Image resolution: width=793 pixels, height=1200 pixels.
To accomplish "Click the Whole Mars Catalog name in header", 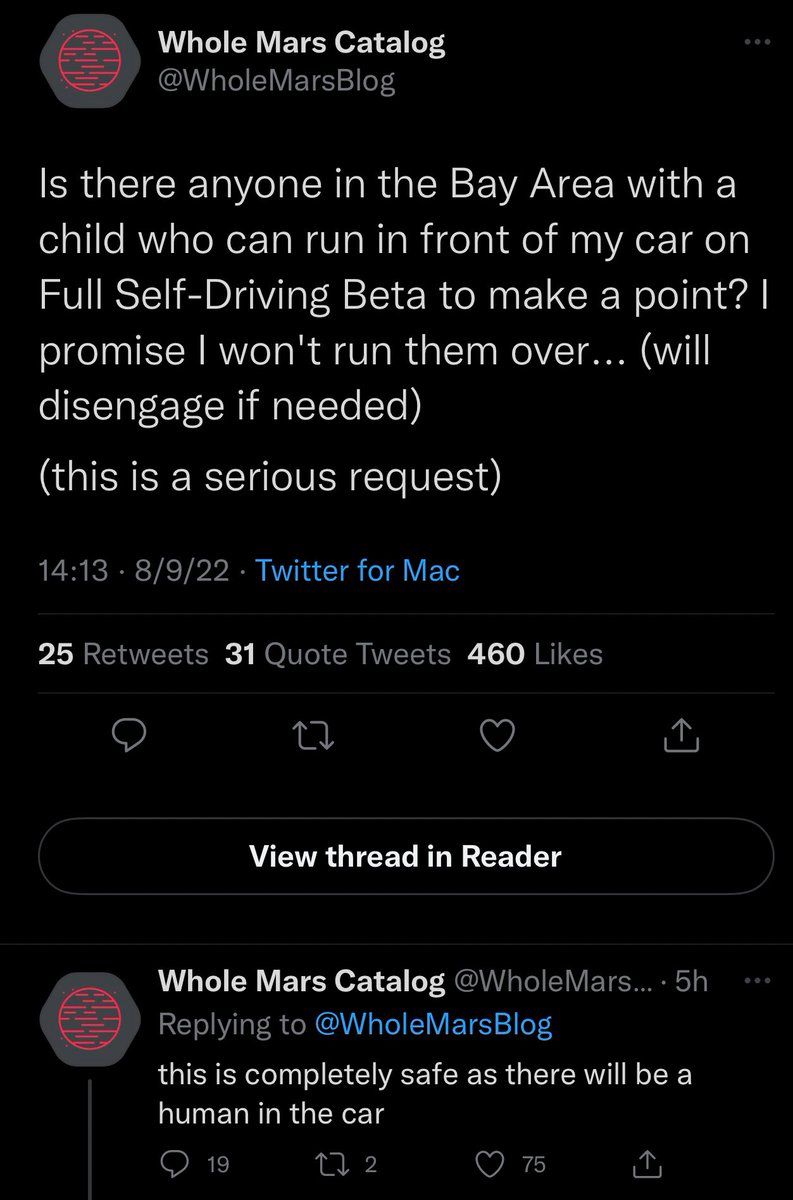I will coord(302,43).
